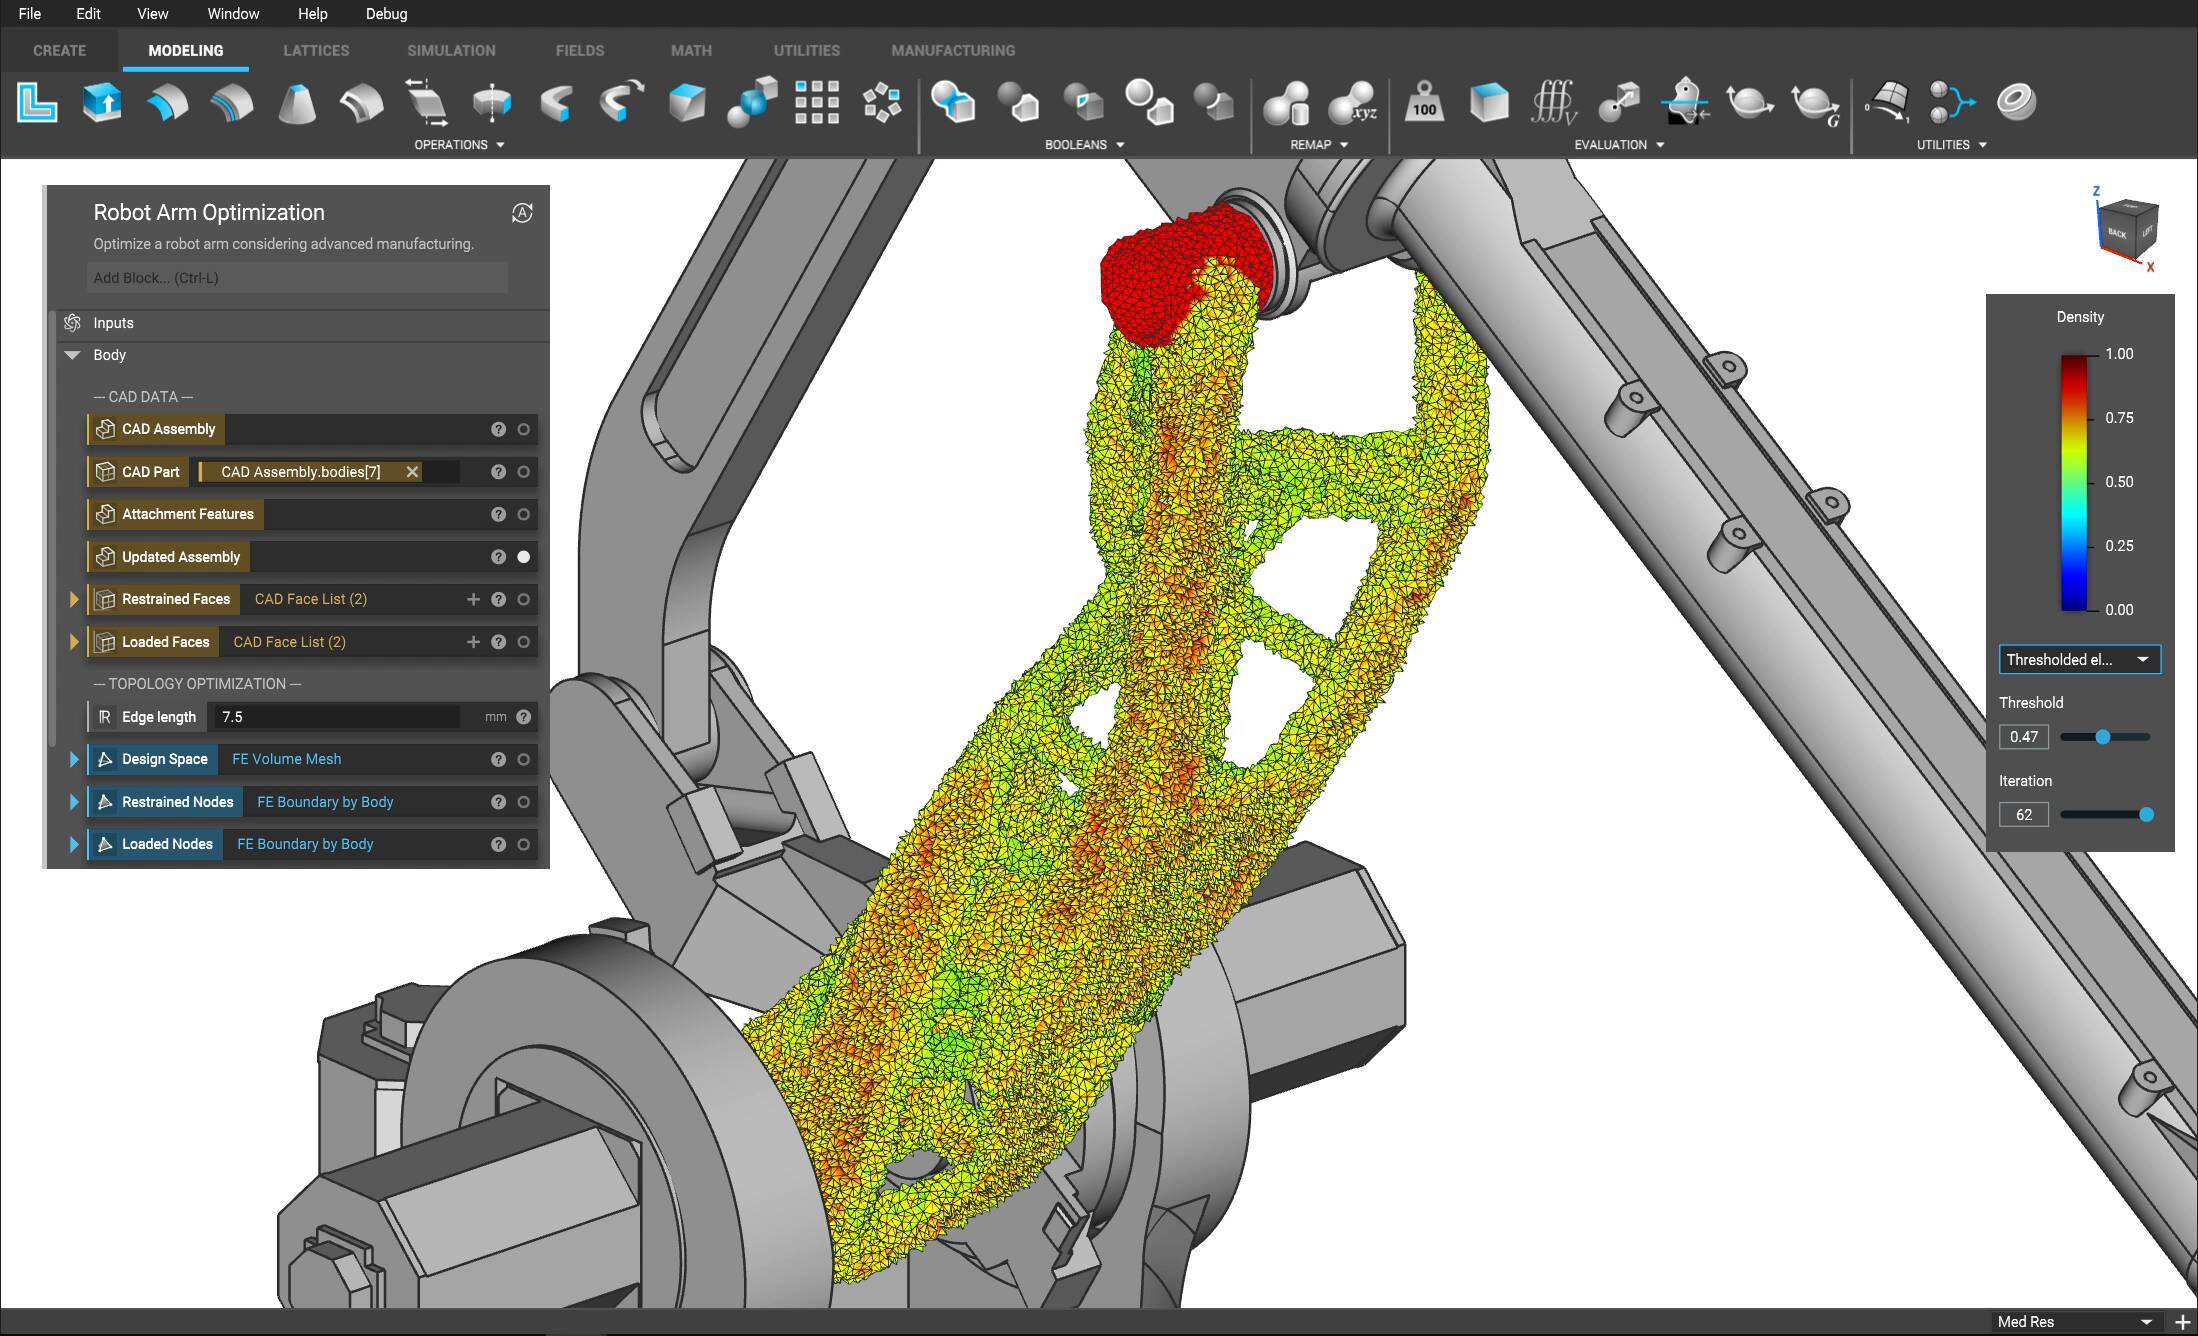Click the help icon on CAD Assembly
This screenshot has width=2198, height=1336.
498,430
